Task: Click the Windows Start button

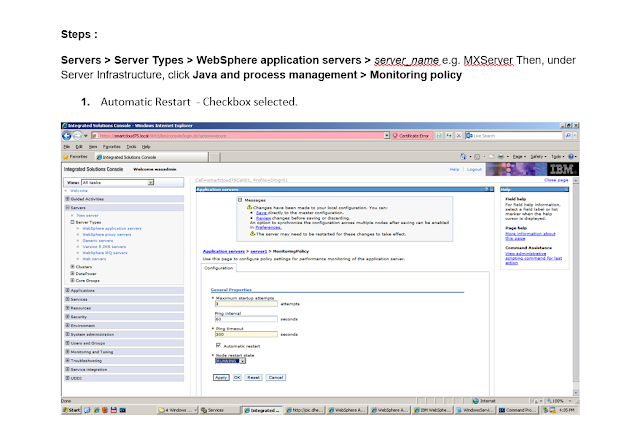Action: click(71, 410)
